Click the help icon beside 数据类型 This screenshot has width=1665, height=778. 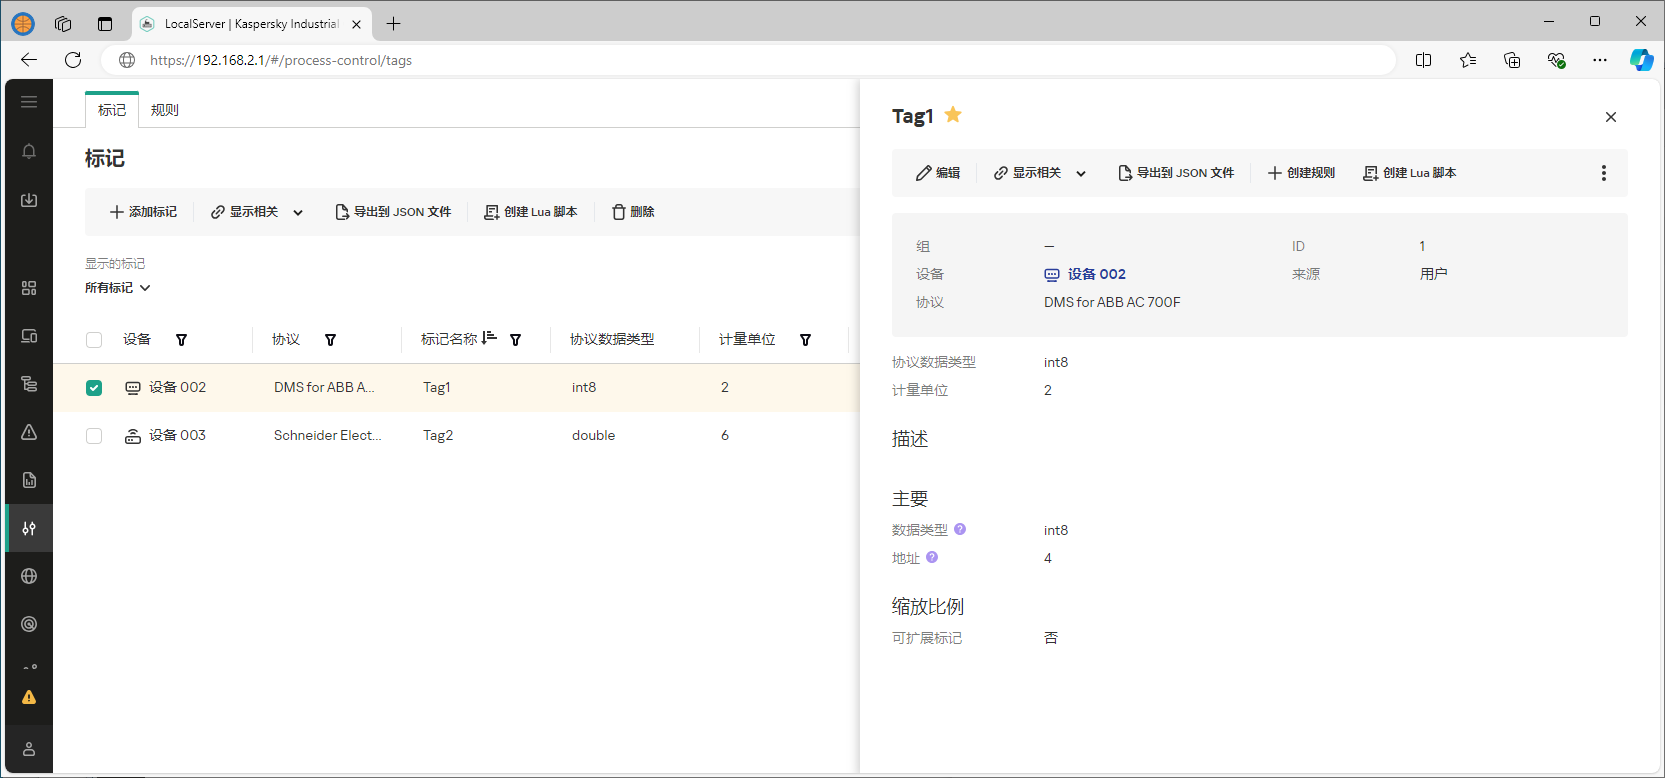(960, 530)
